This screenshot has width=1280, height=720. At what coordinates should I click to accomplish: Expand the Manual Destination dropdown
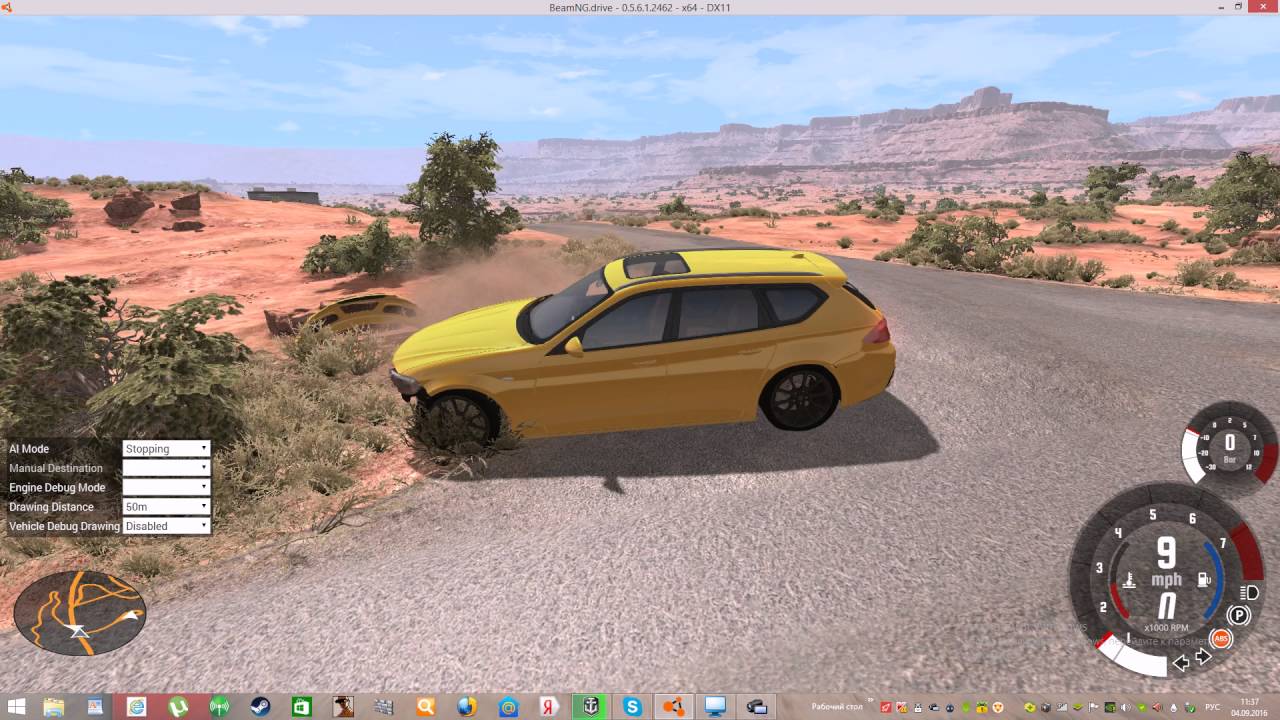(x=166, y=468)
